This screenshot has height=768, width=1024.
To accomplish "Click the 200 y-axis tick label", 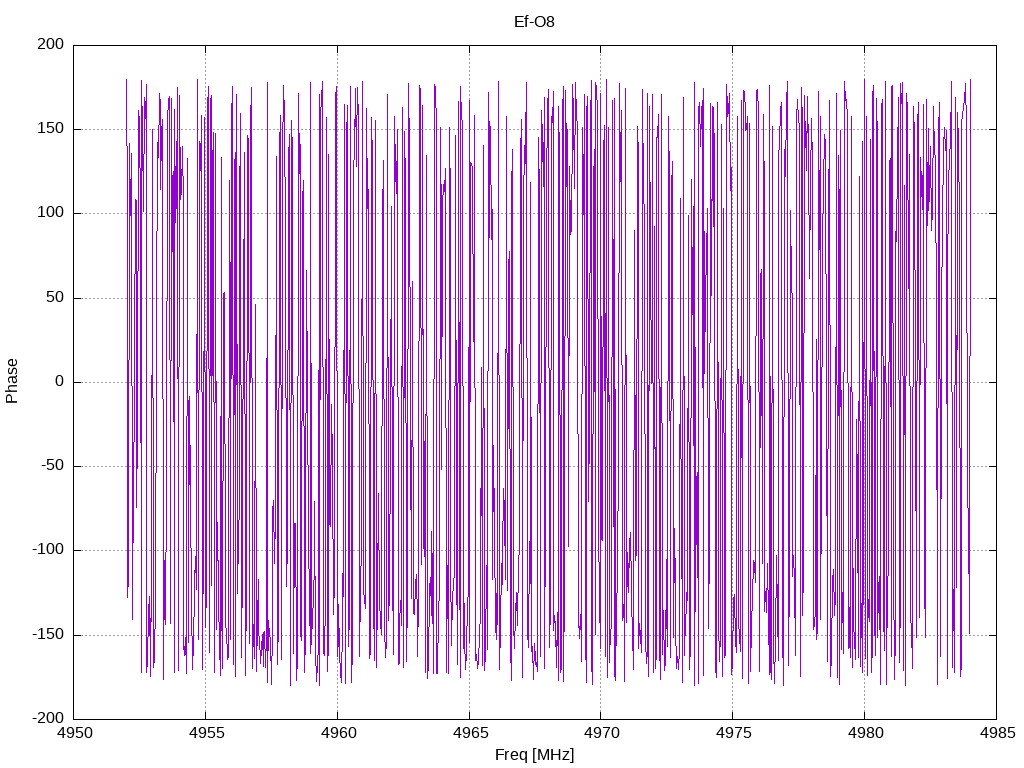I will click(x=51, y=44).
